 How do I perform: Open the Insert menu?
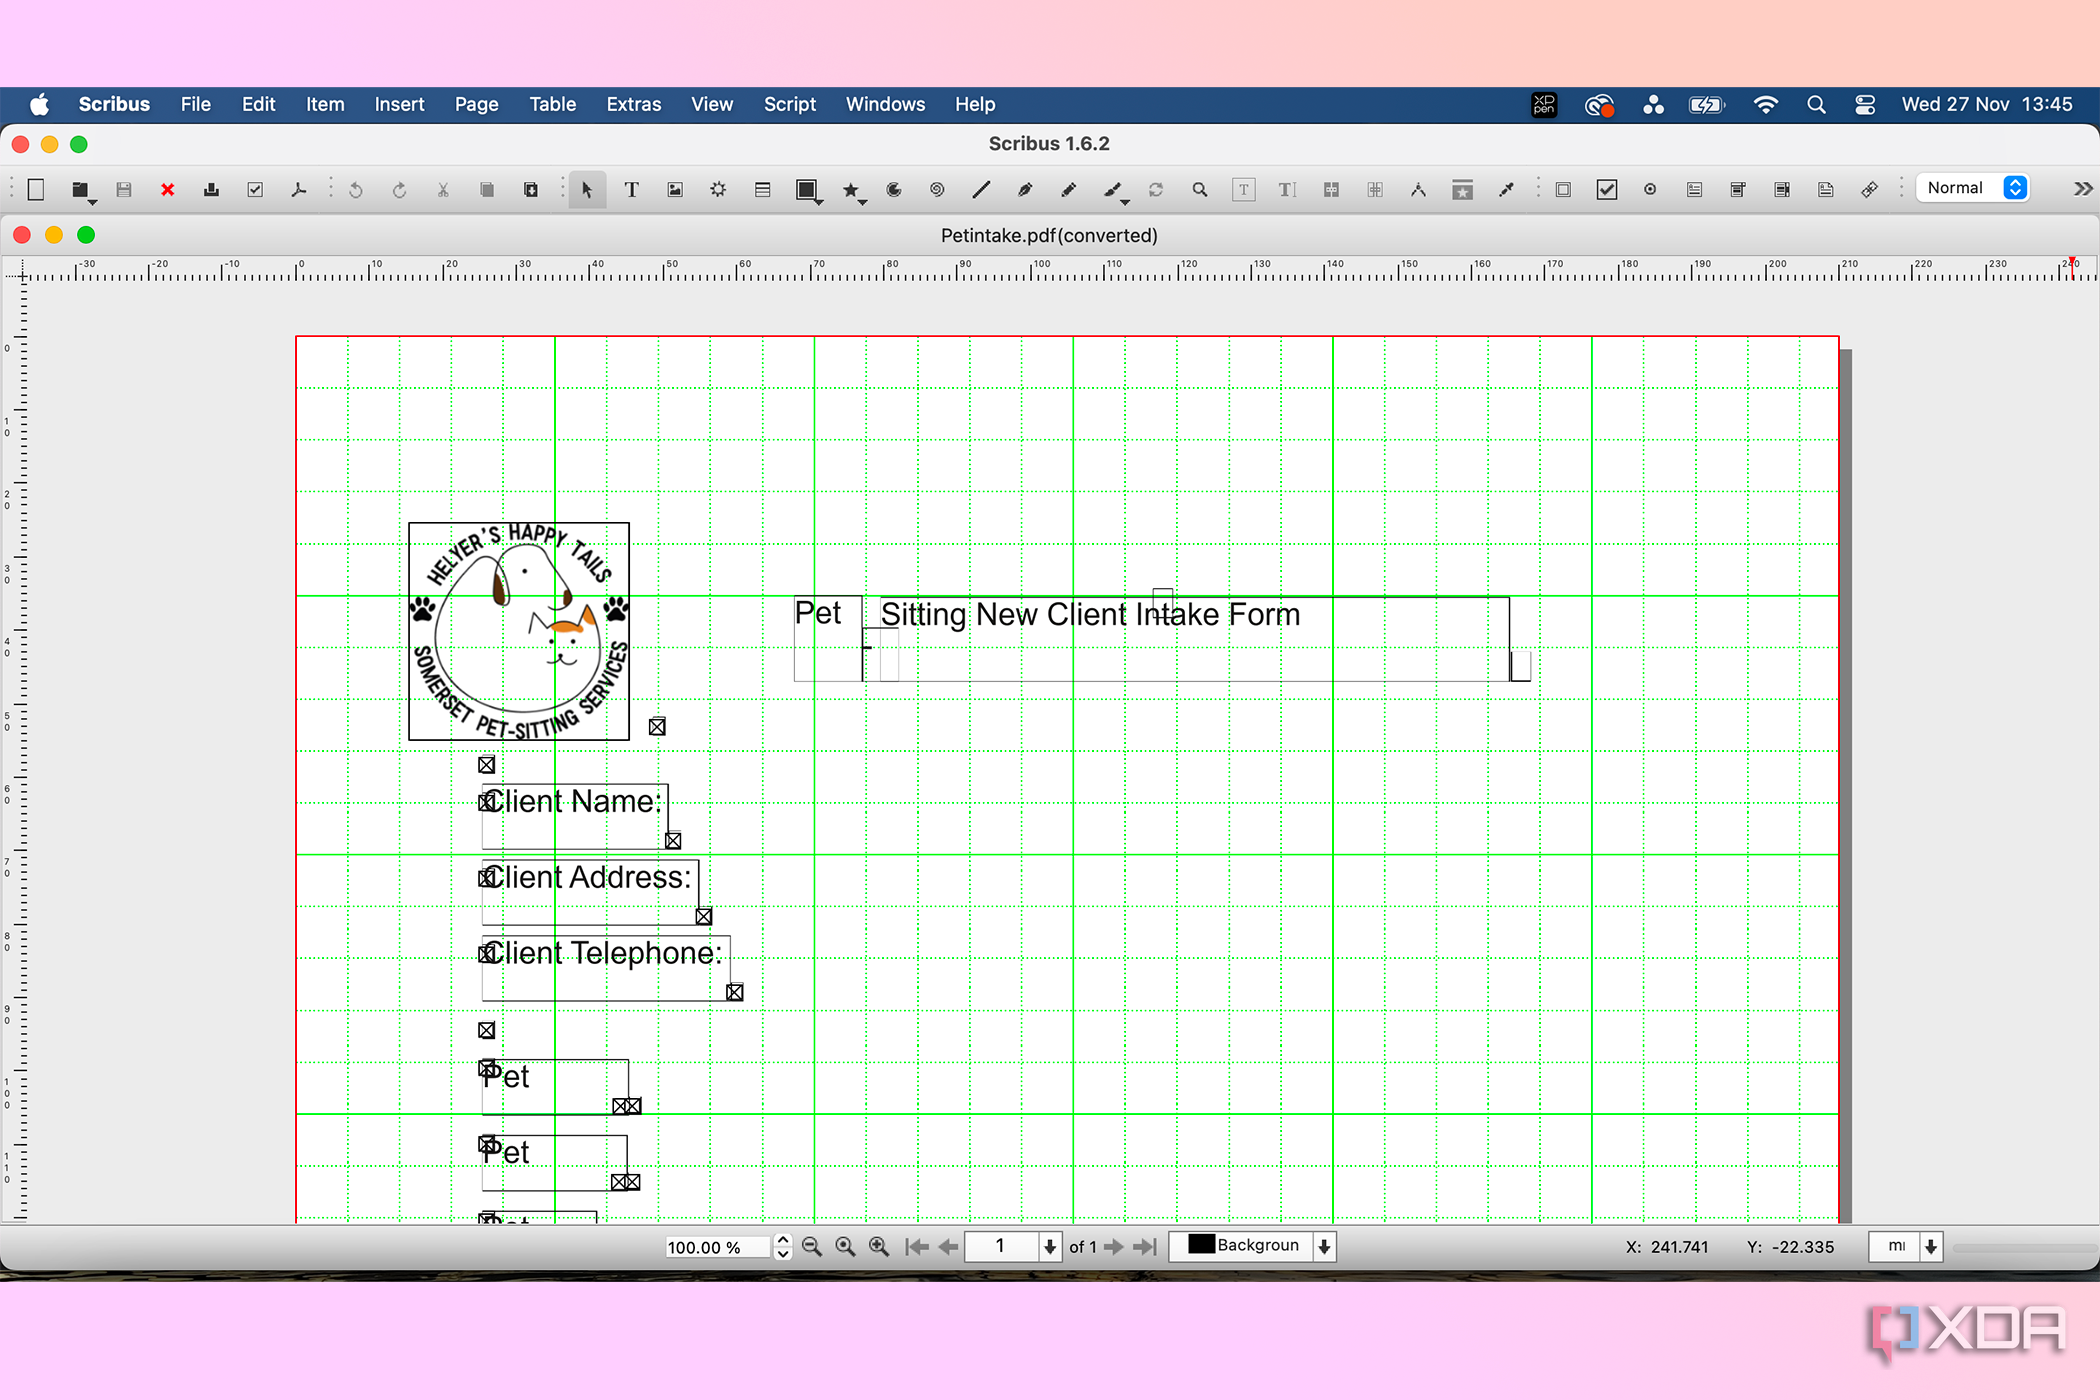[x=399, y=104]
